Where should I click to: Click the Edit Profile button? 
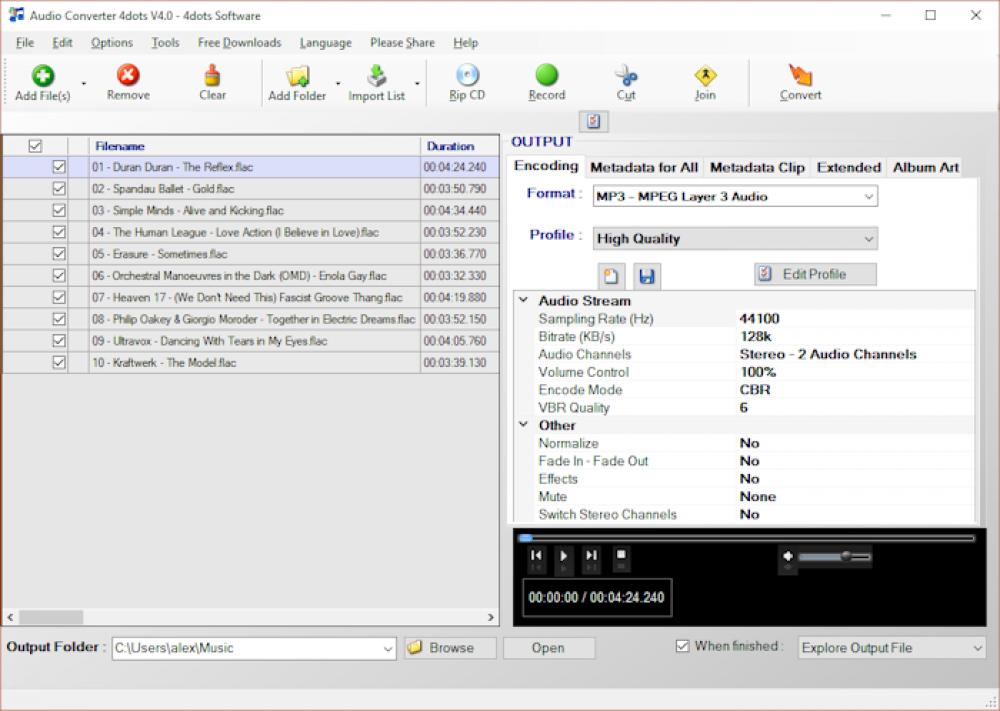click(815, 274)
